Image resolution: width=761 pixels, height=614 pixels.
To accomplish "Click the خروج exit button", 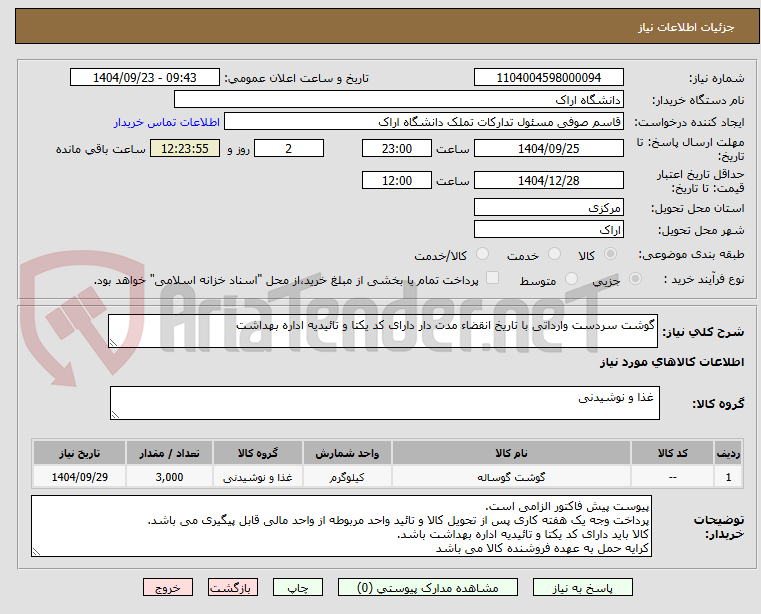I will 167,587.
